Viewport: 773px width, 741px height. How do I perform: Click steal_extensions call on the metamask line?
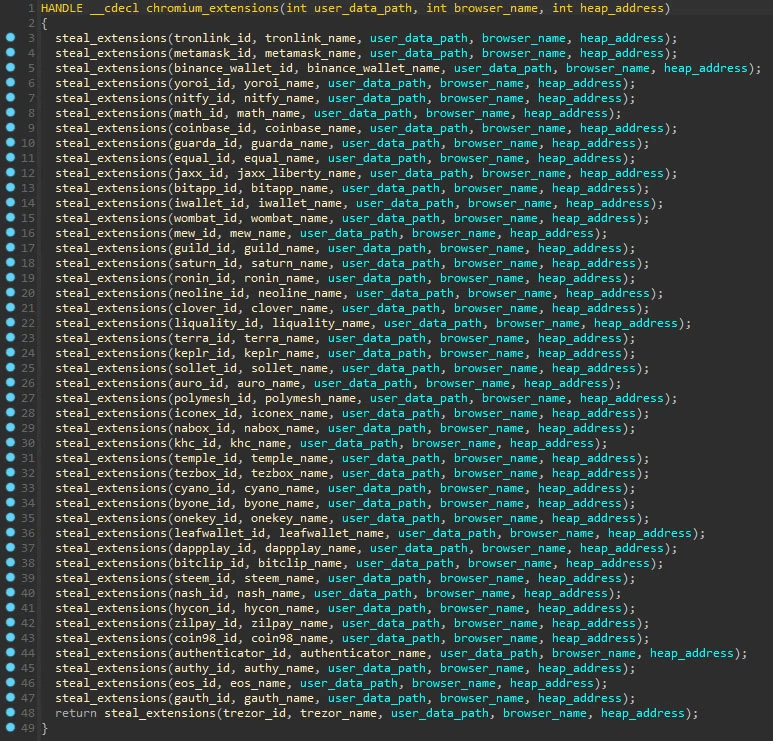coord(110,53)
